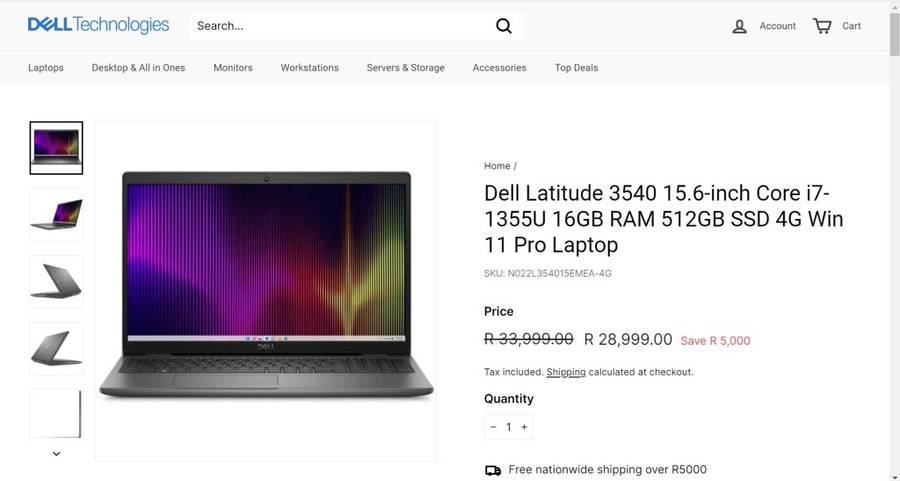Click the Dell Technologies logo
Screen dimensions: 900x481
point(98,25)
